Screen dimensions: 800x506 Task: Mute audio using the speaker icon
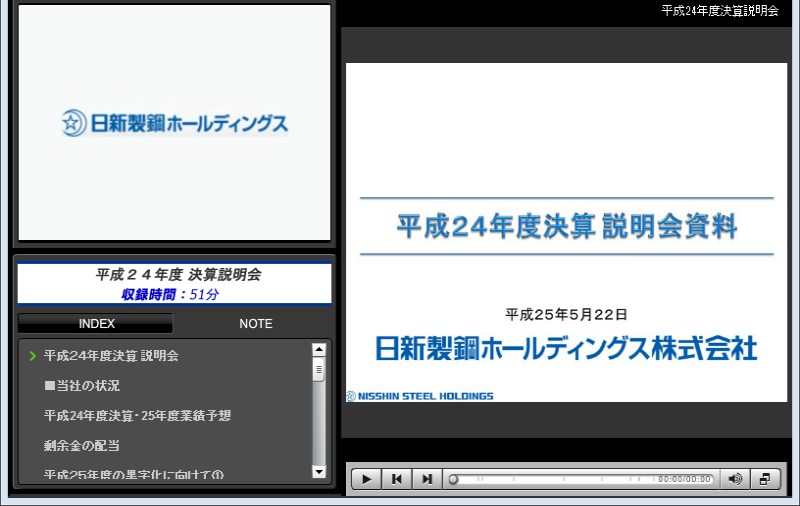pyautogui.click(x=735, y=479)
